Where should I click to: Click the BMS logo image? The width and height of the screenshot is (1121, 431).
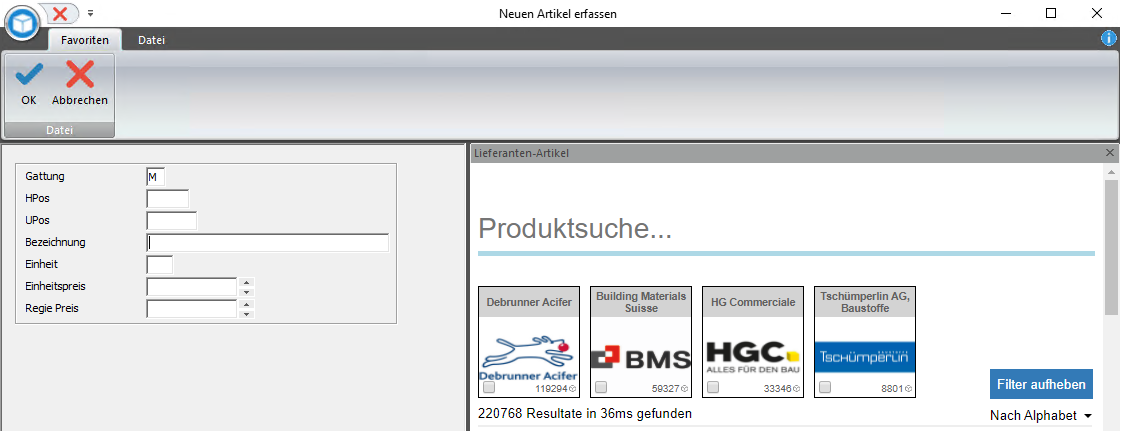[x=641, y=358]
